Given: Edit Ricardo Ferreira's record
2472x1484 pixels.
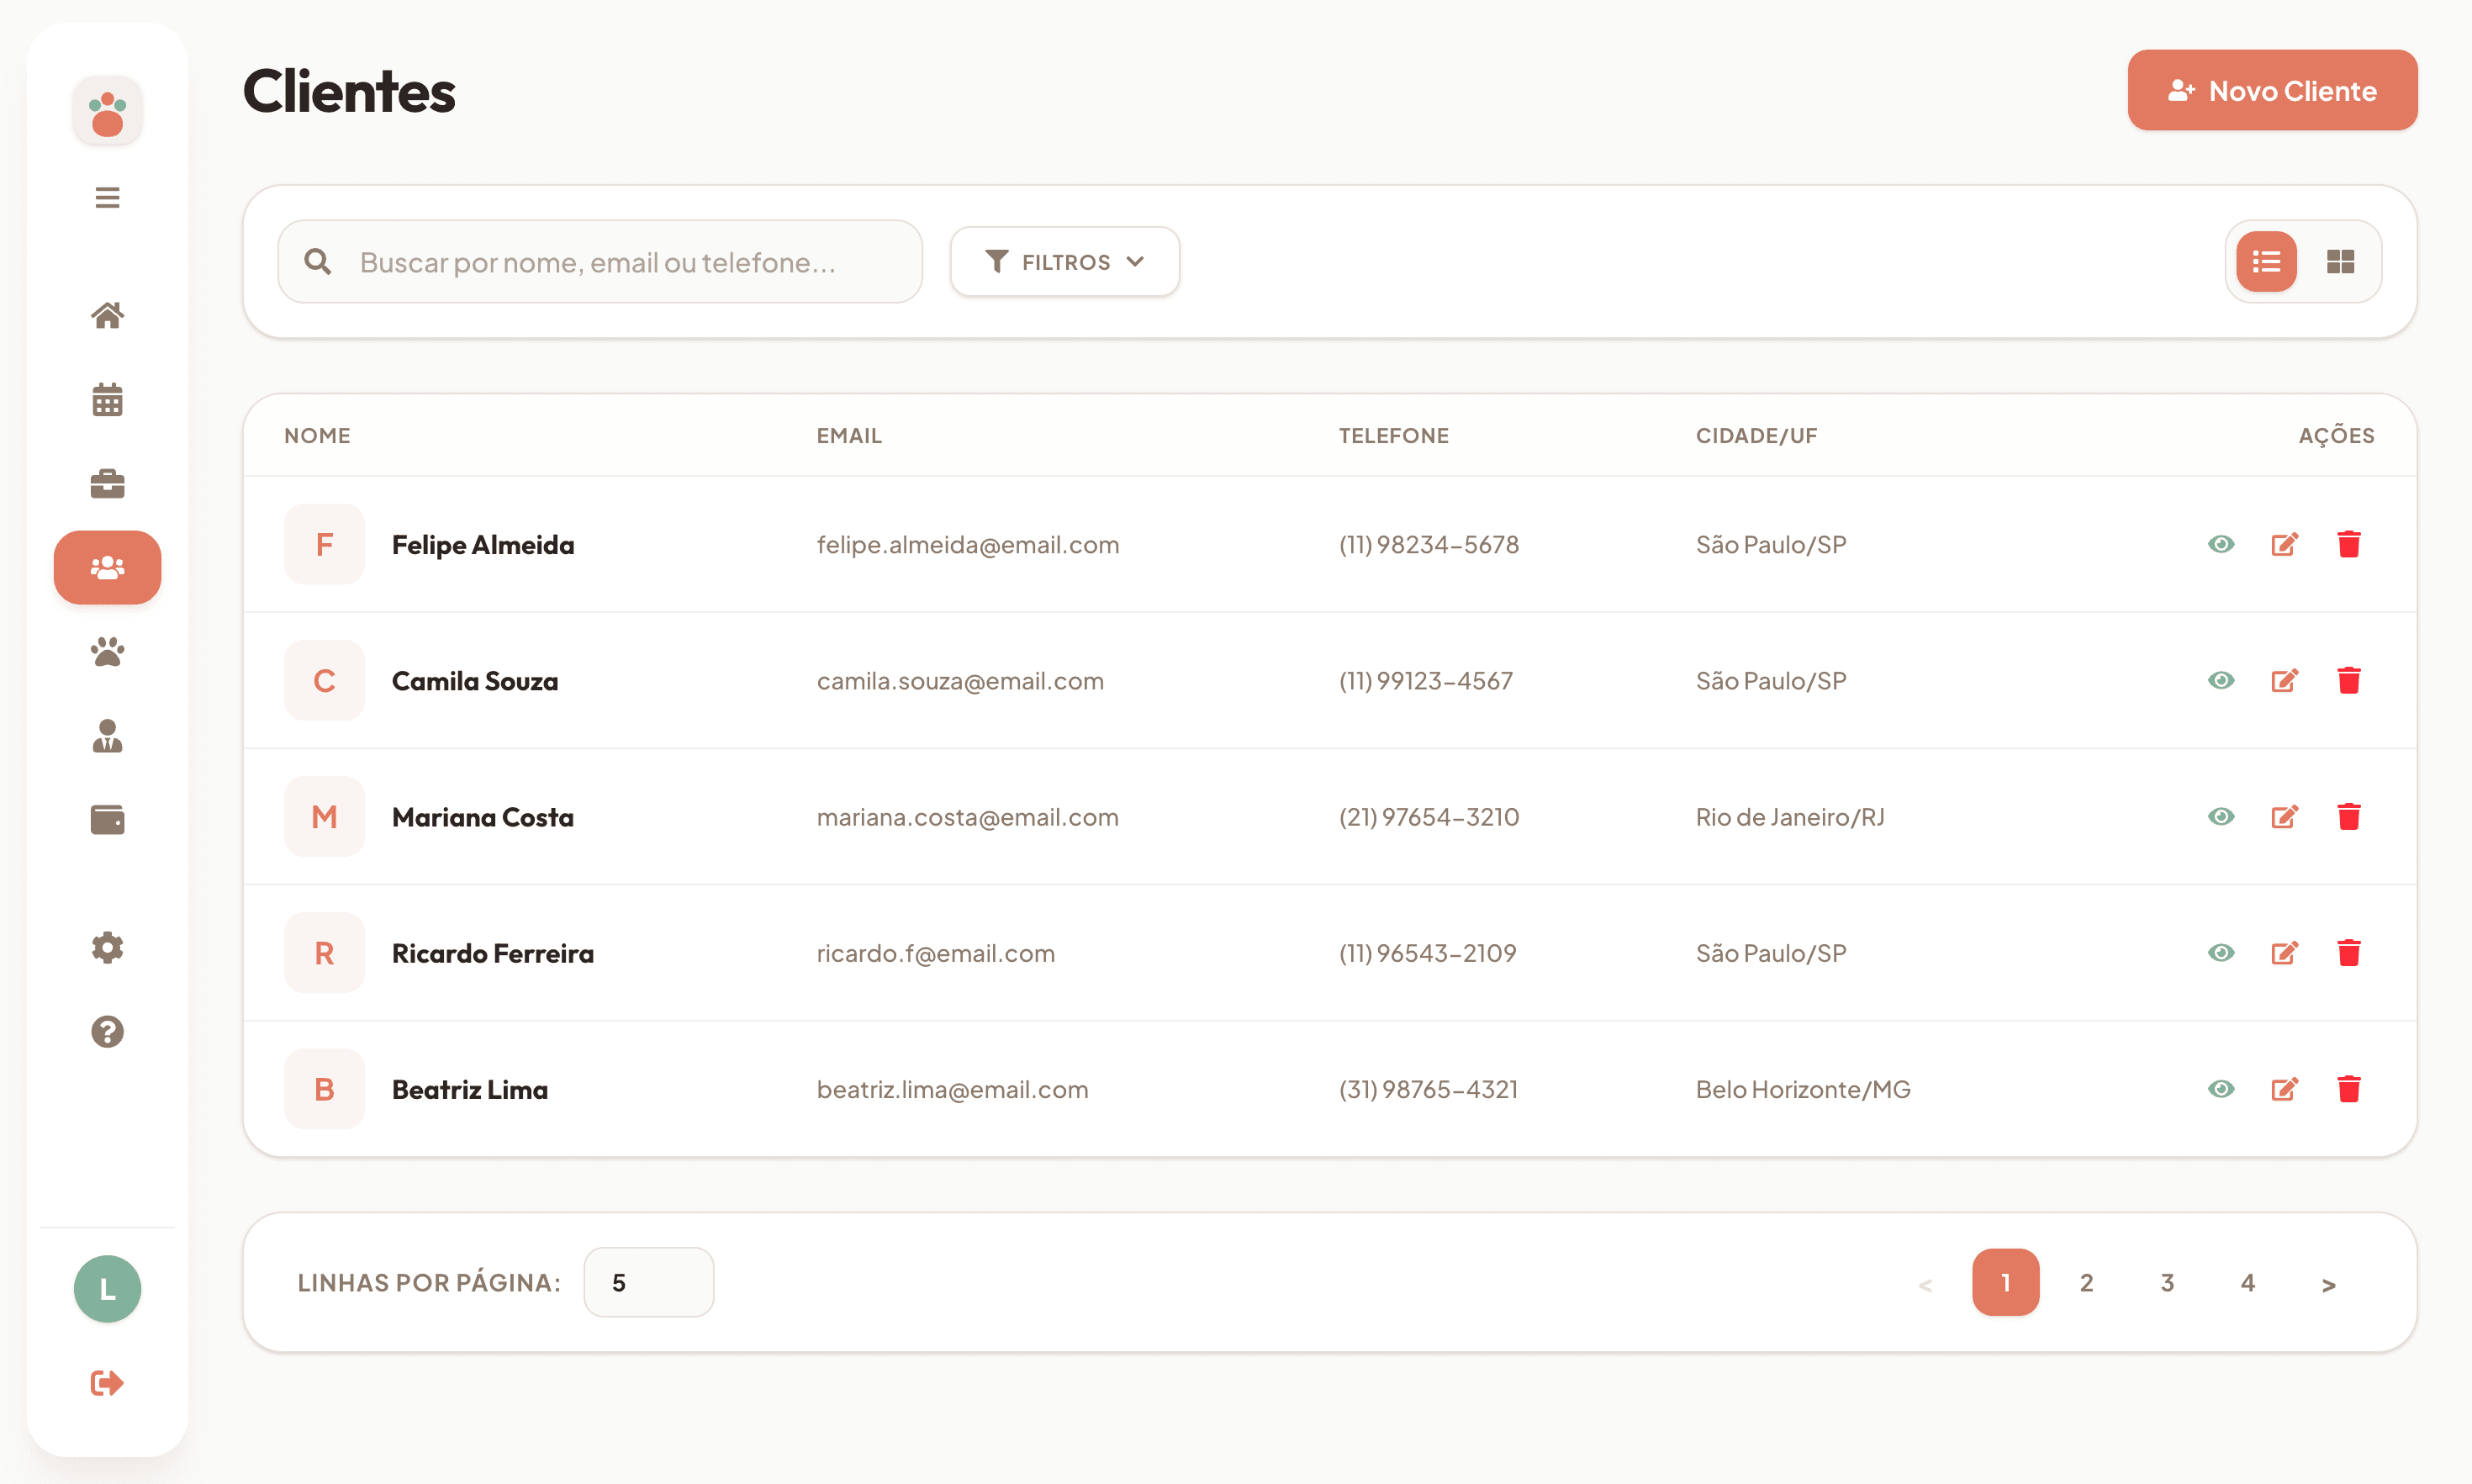Looking at the screenshot, I should (2285, 952).
